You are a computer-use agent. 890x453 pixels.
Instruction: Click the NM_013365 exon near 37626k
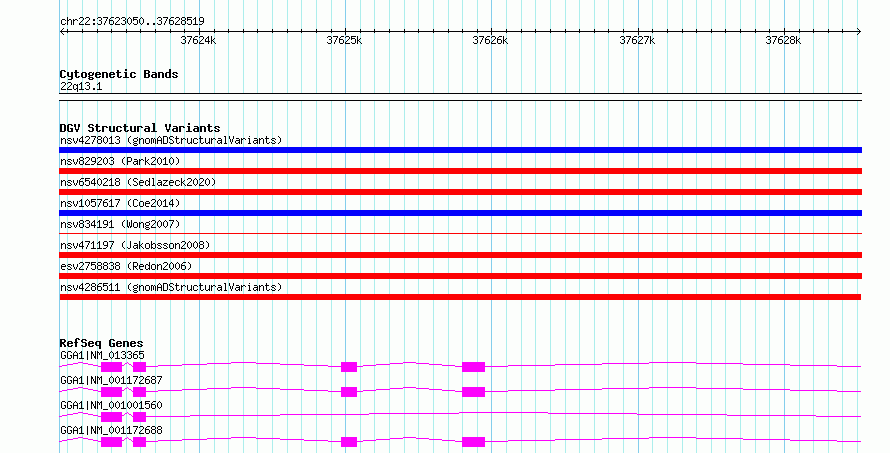pos(473,367)
